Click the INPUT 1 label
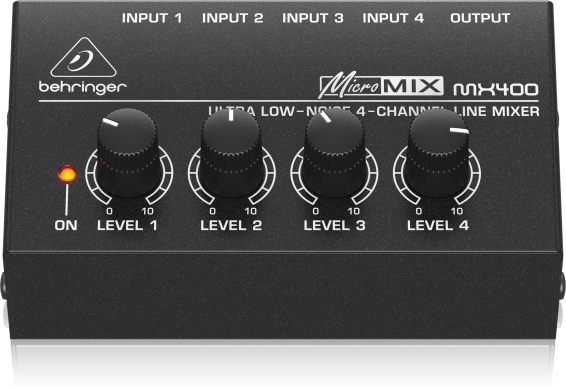This screenshot has height=390, width=566. (152, 18)
